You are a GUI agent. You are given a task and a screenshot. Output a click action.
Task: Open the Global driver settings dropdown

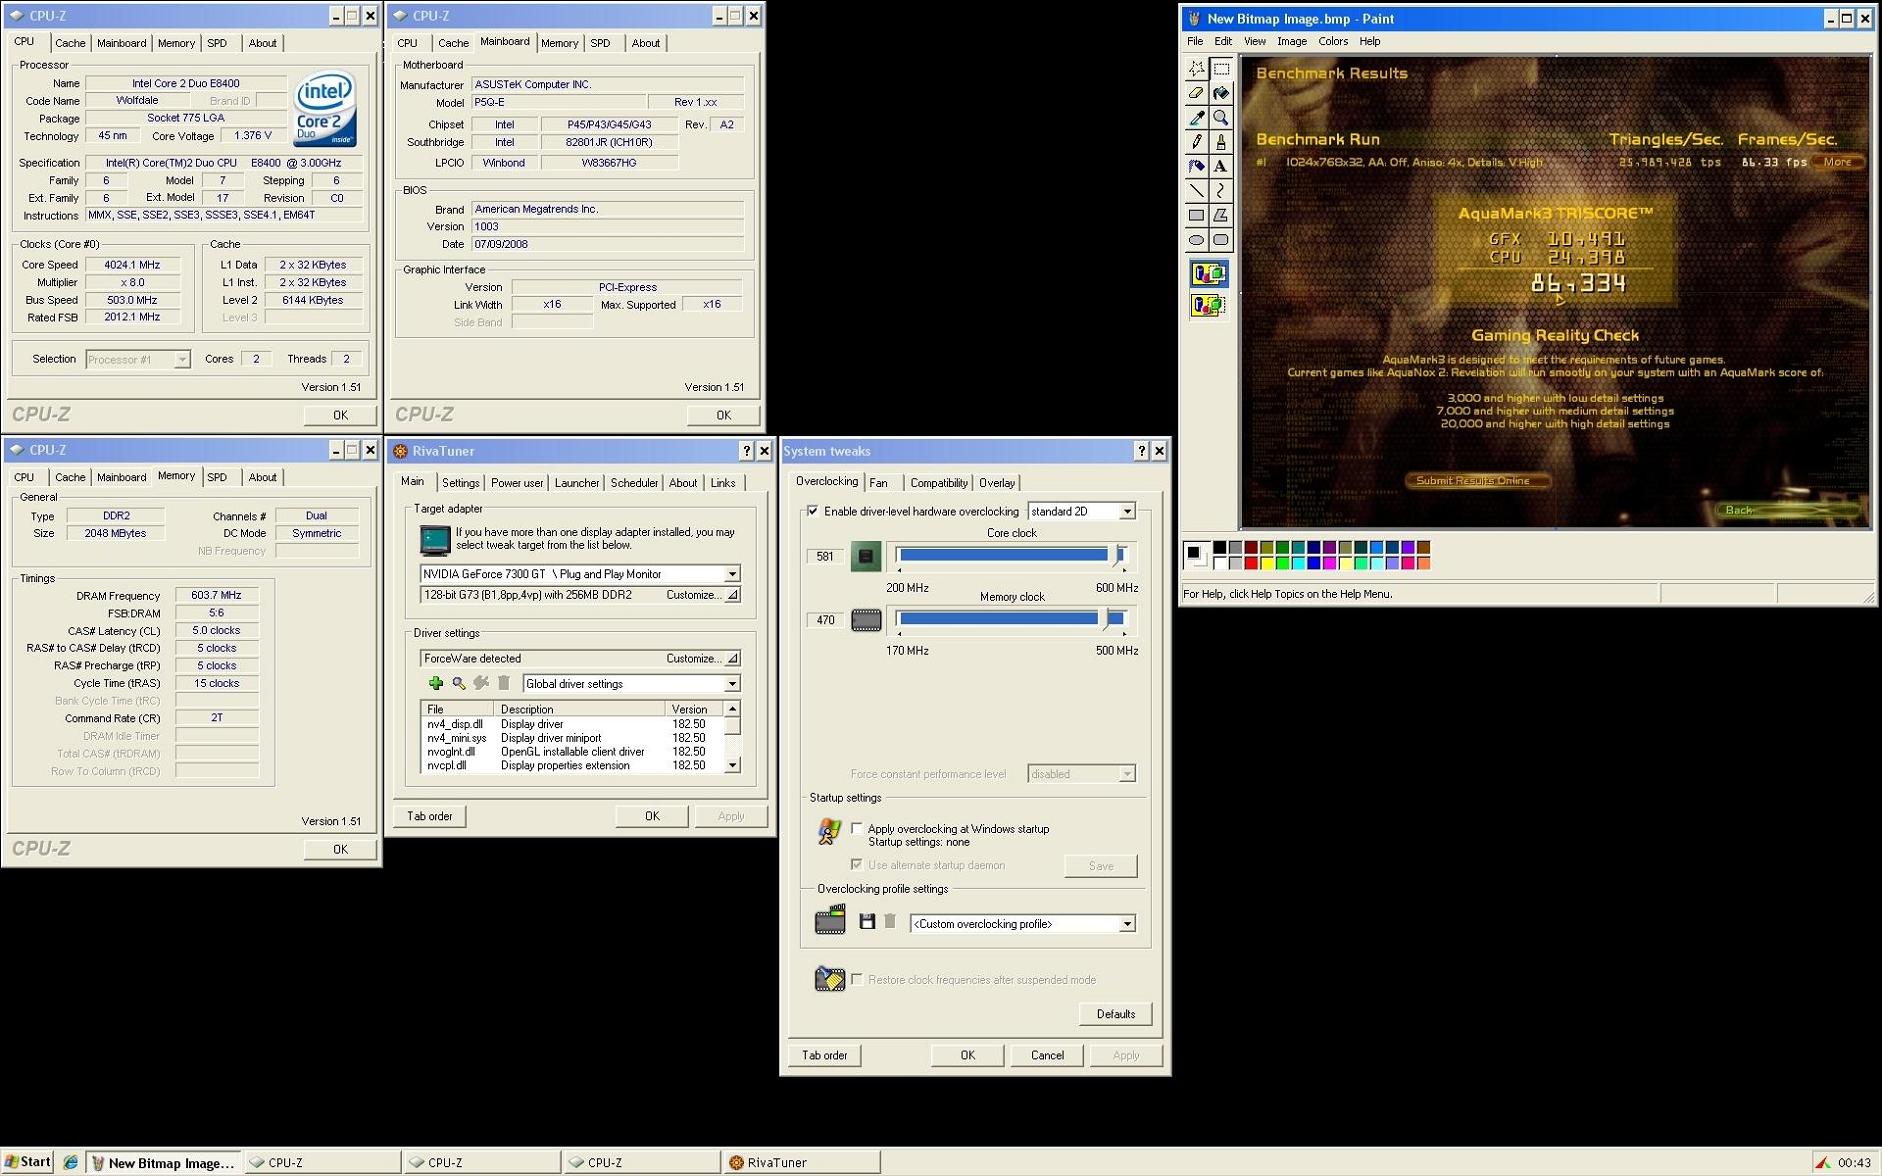732,684
